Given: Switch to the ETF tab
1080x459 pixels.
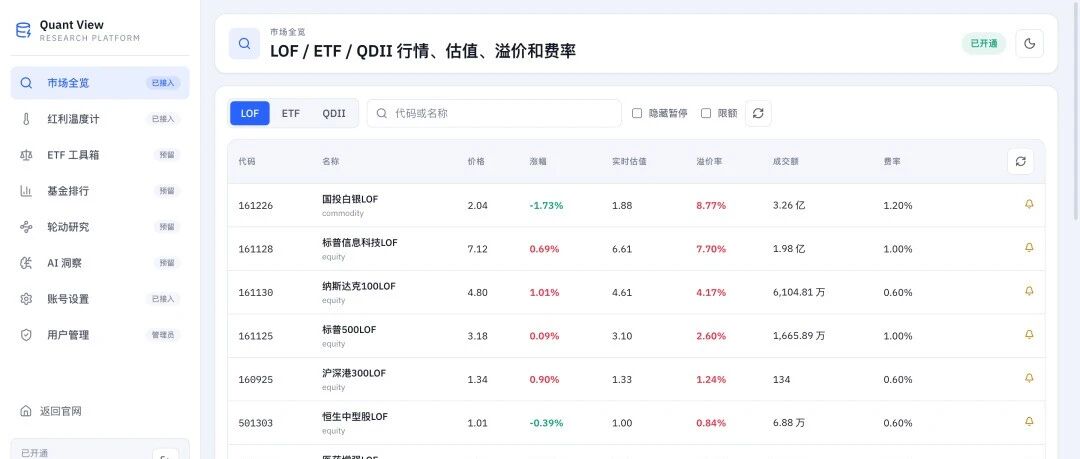Looking at the screenshot, I should pyautogui.click(x=291, y=113).
